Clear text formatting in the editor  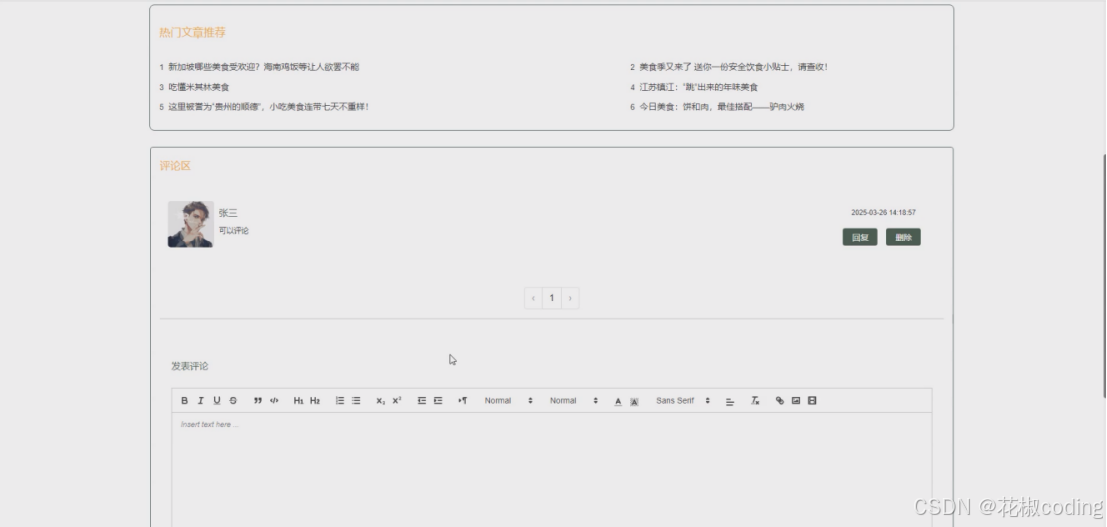pos(755,401)
